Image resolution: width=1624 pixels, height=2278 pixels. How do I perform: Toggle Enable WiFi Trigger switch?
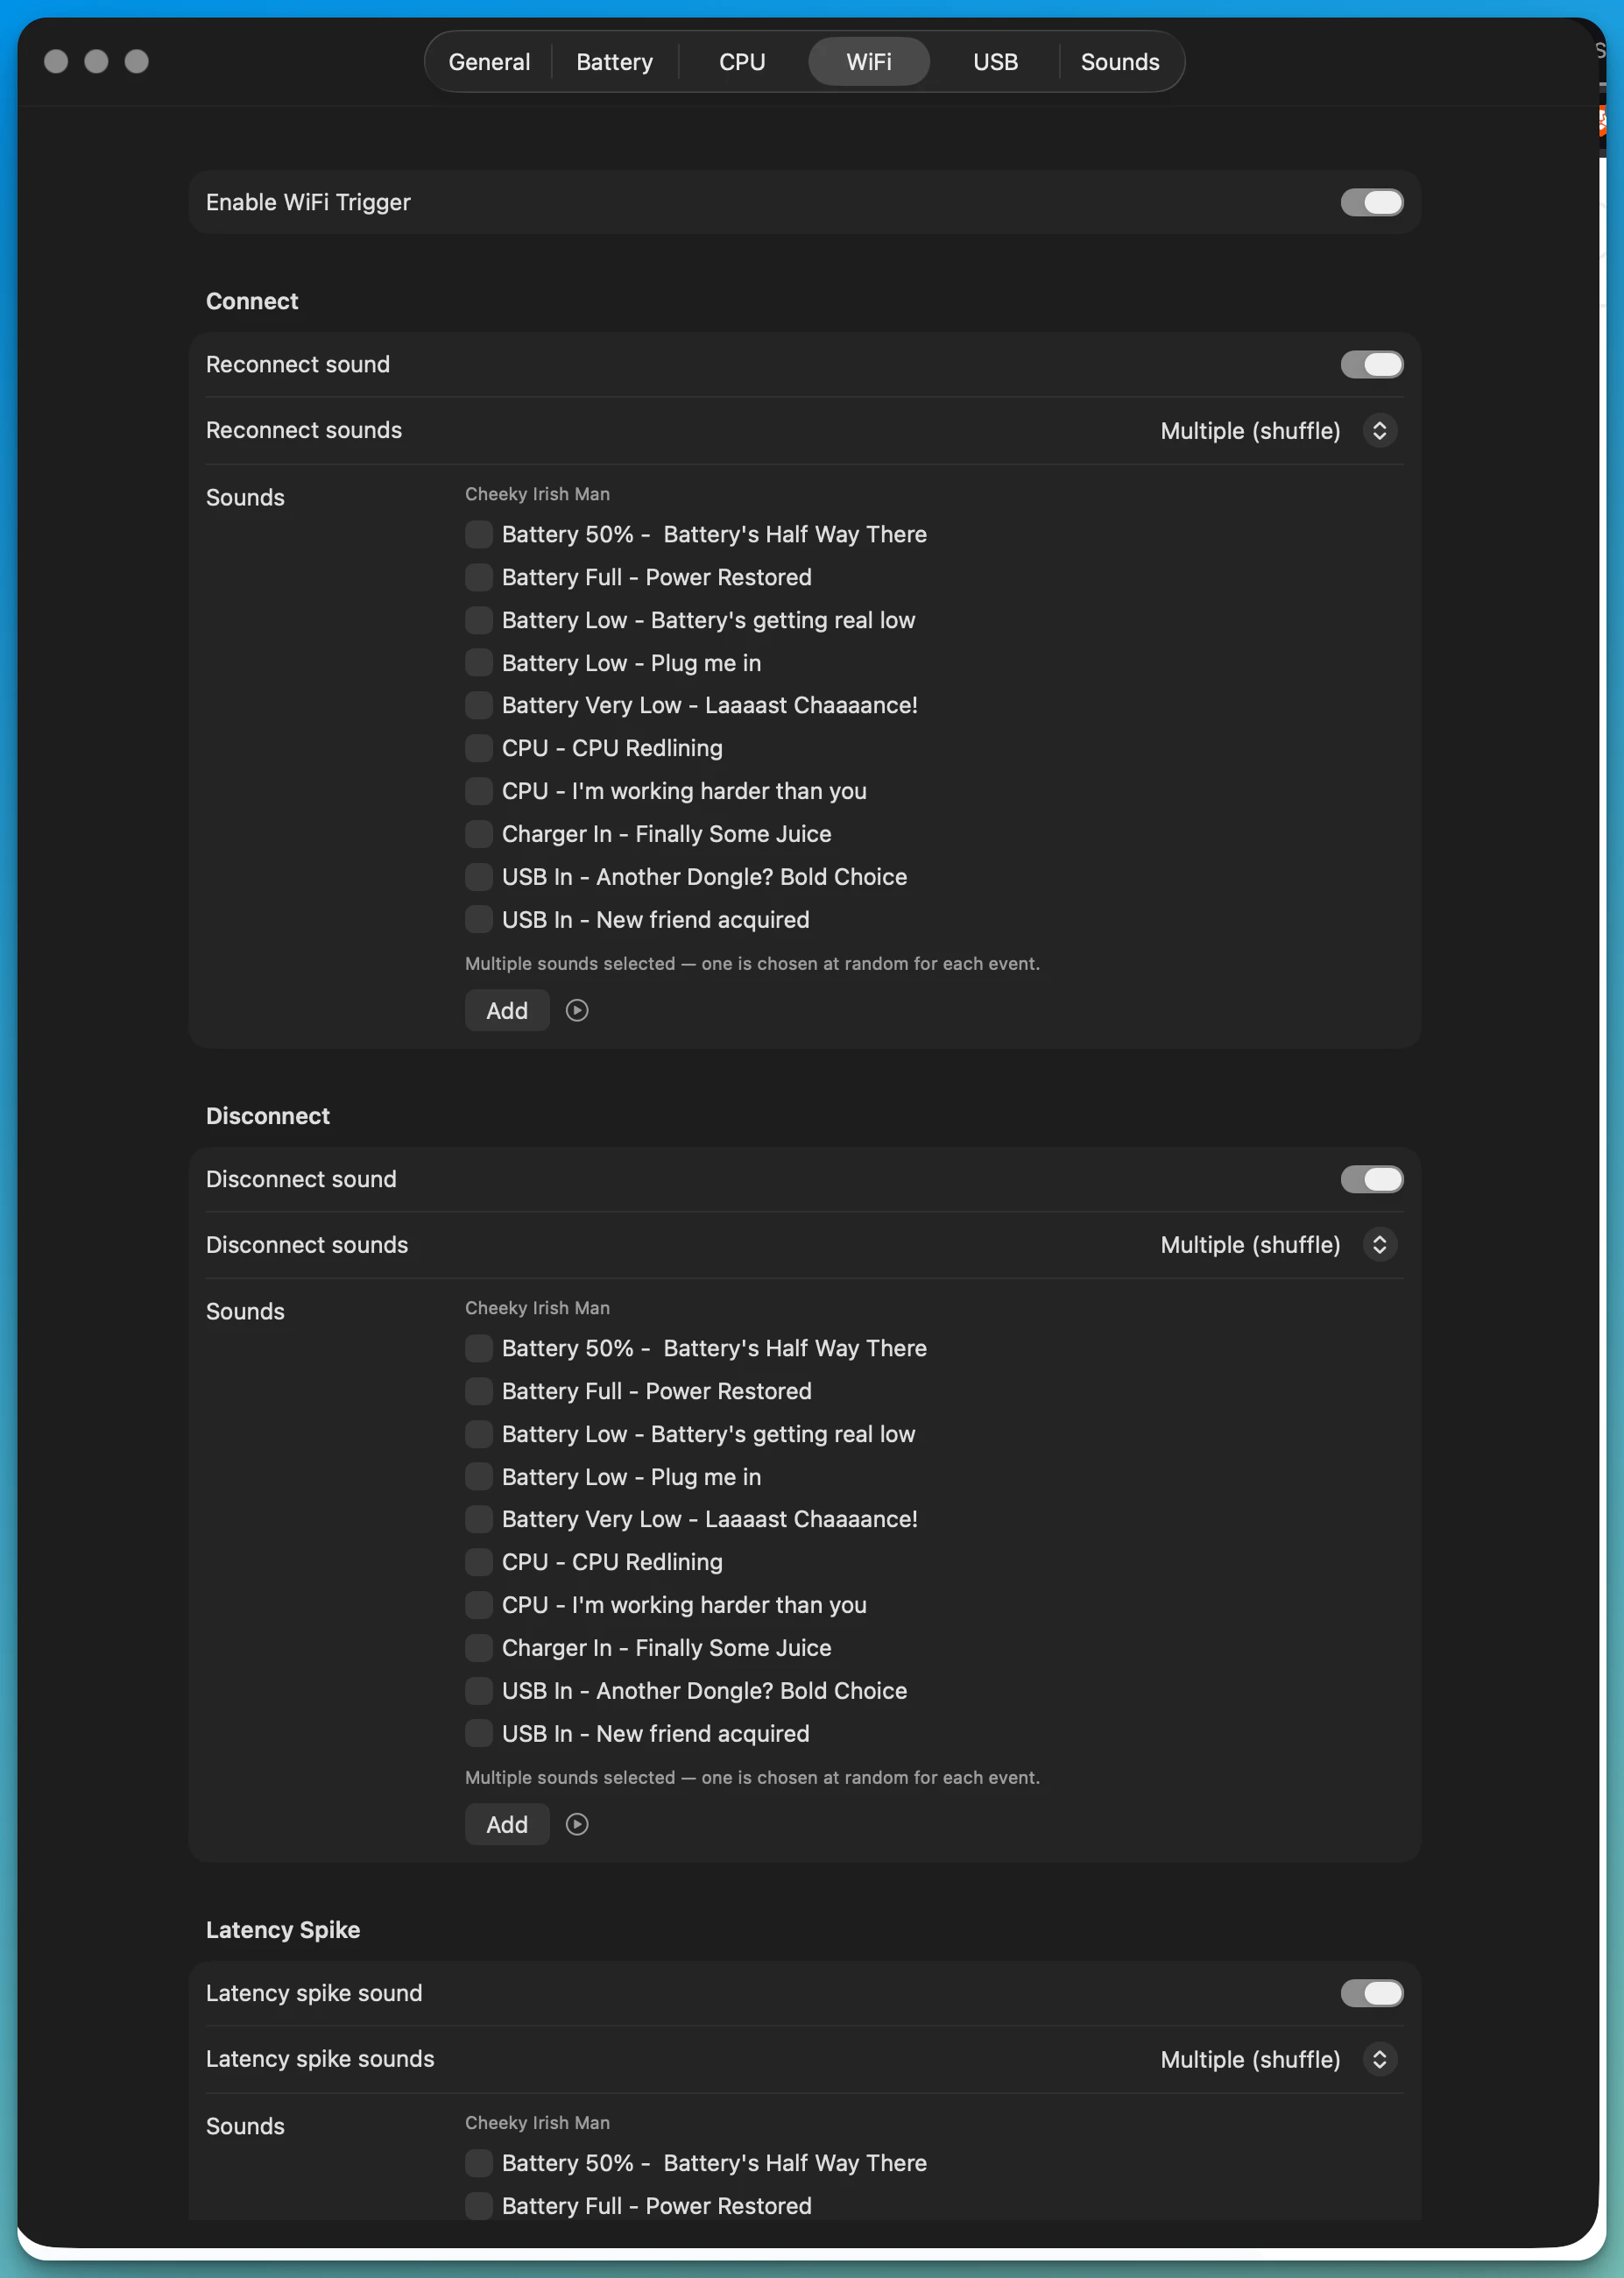click(x=1371, y=203)
